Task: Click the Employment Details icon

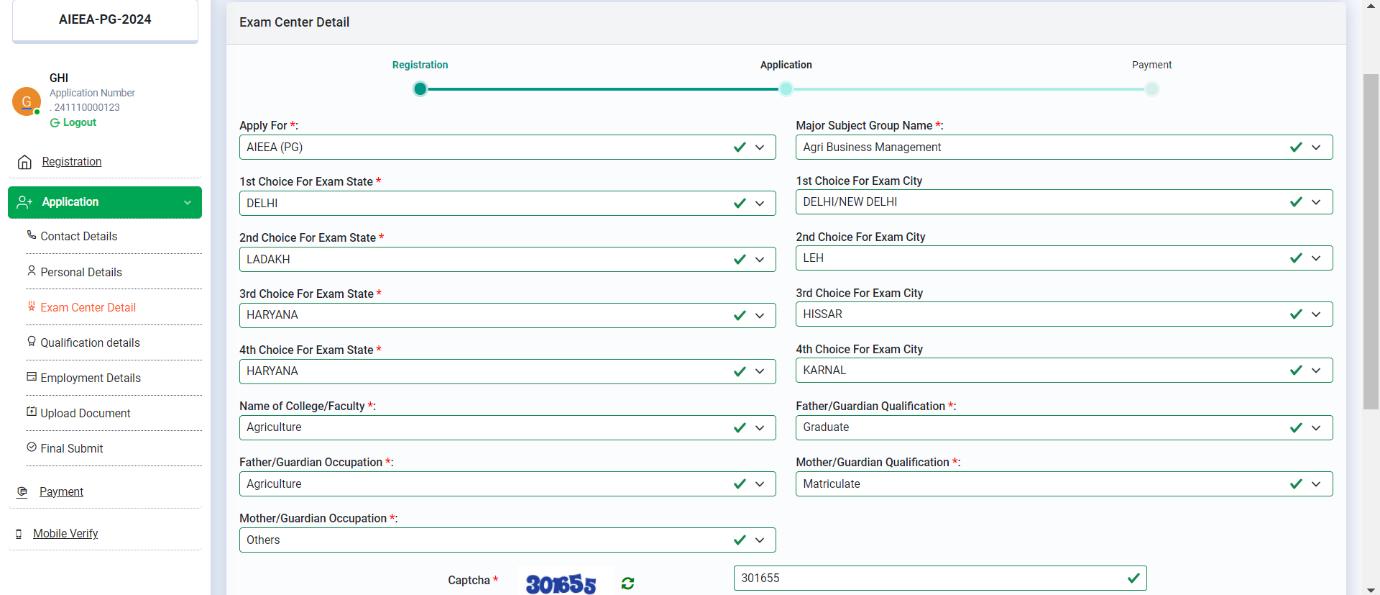Action: [x=31, y=378]
